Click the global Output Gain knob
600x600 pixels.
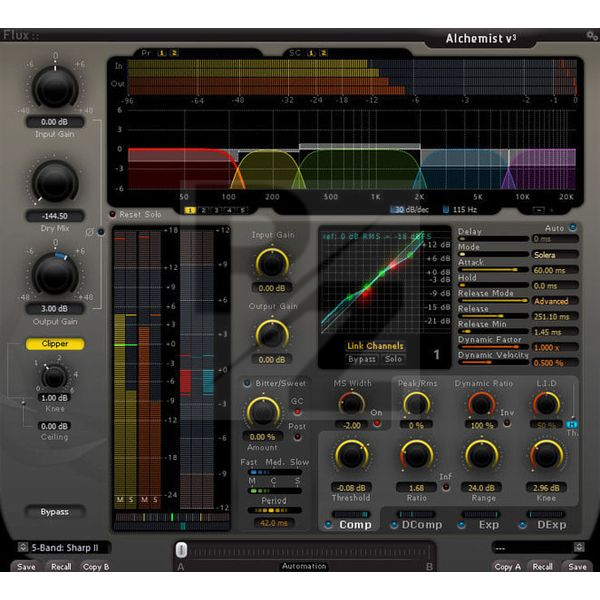click(x=55, y=275)
